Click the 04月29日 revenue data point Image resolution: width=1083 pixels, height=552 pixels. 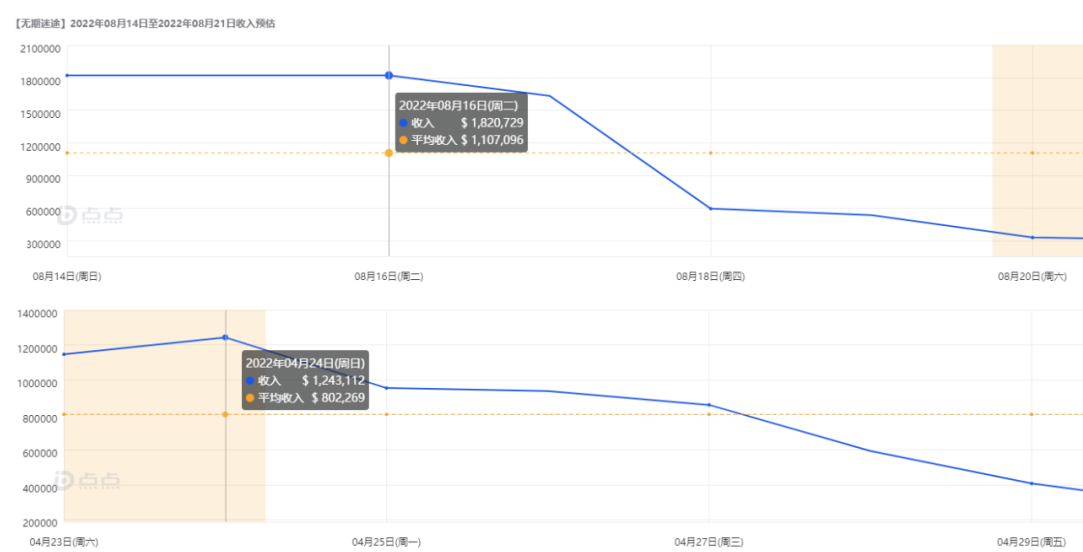tap(1031, 484)
